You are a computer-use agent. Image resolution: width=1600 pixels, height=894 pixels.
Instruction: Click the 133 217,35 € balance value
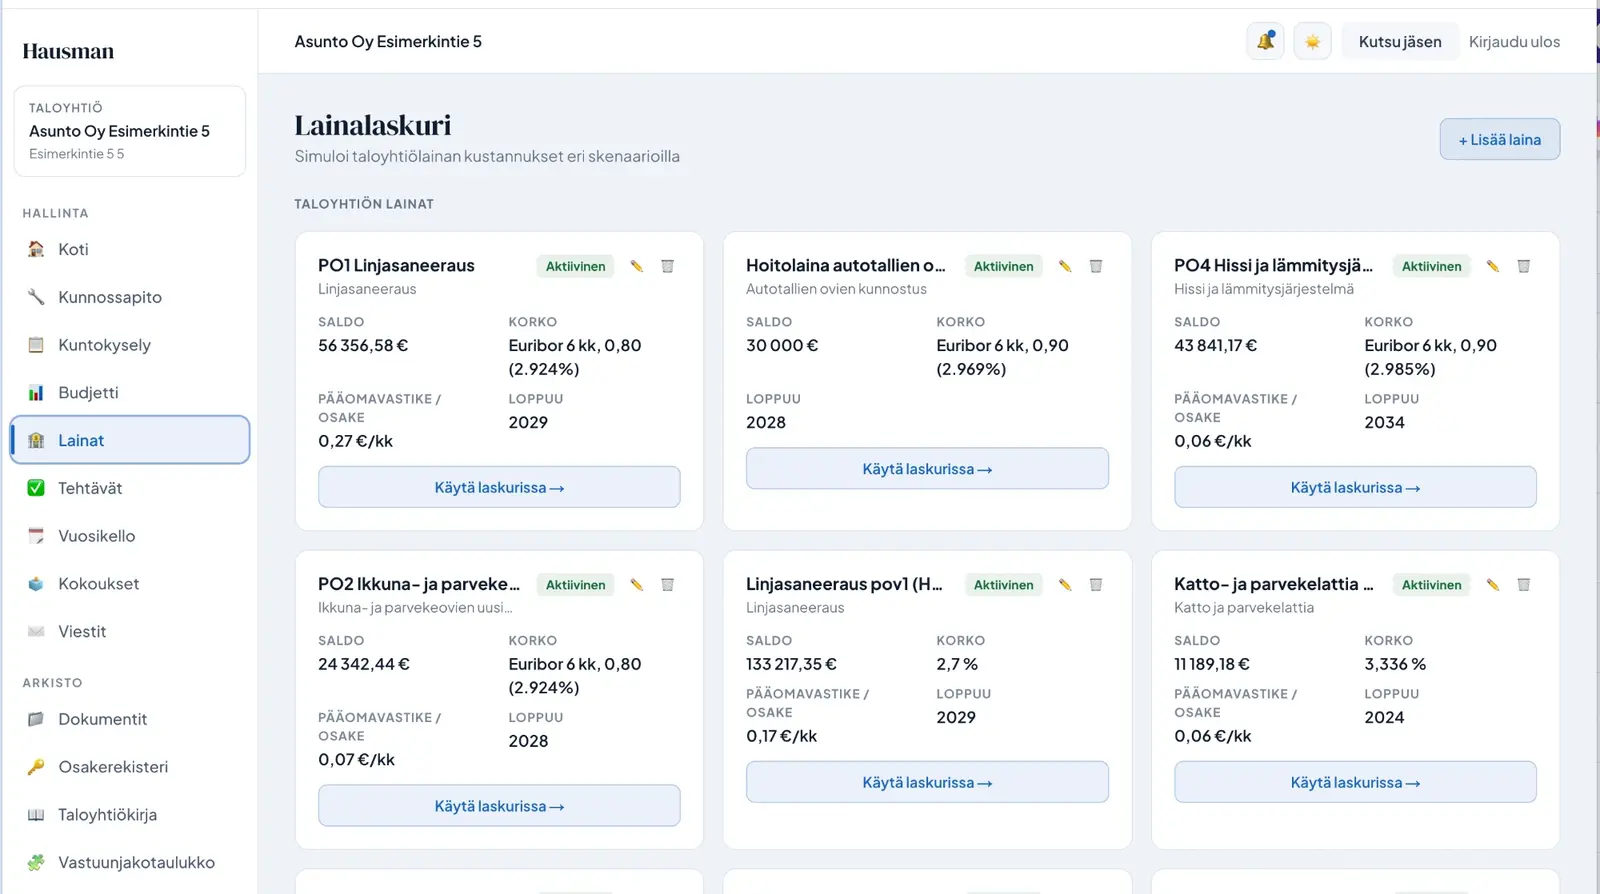click(x=791, y=664)
